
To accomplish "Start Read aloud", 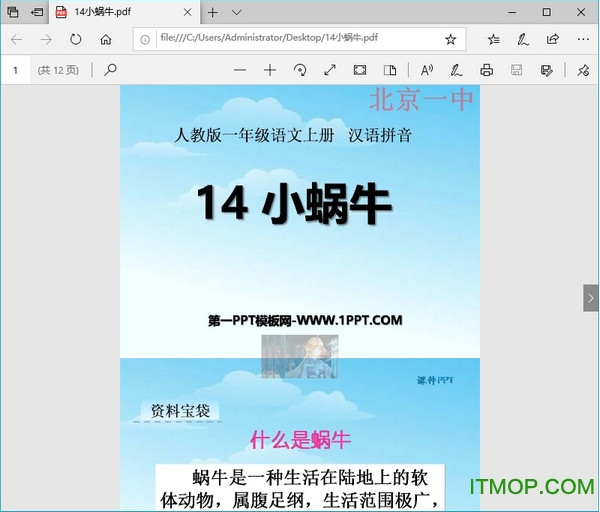I will (x=427, y=70).
